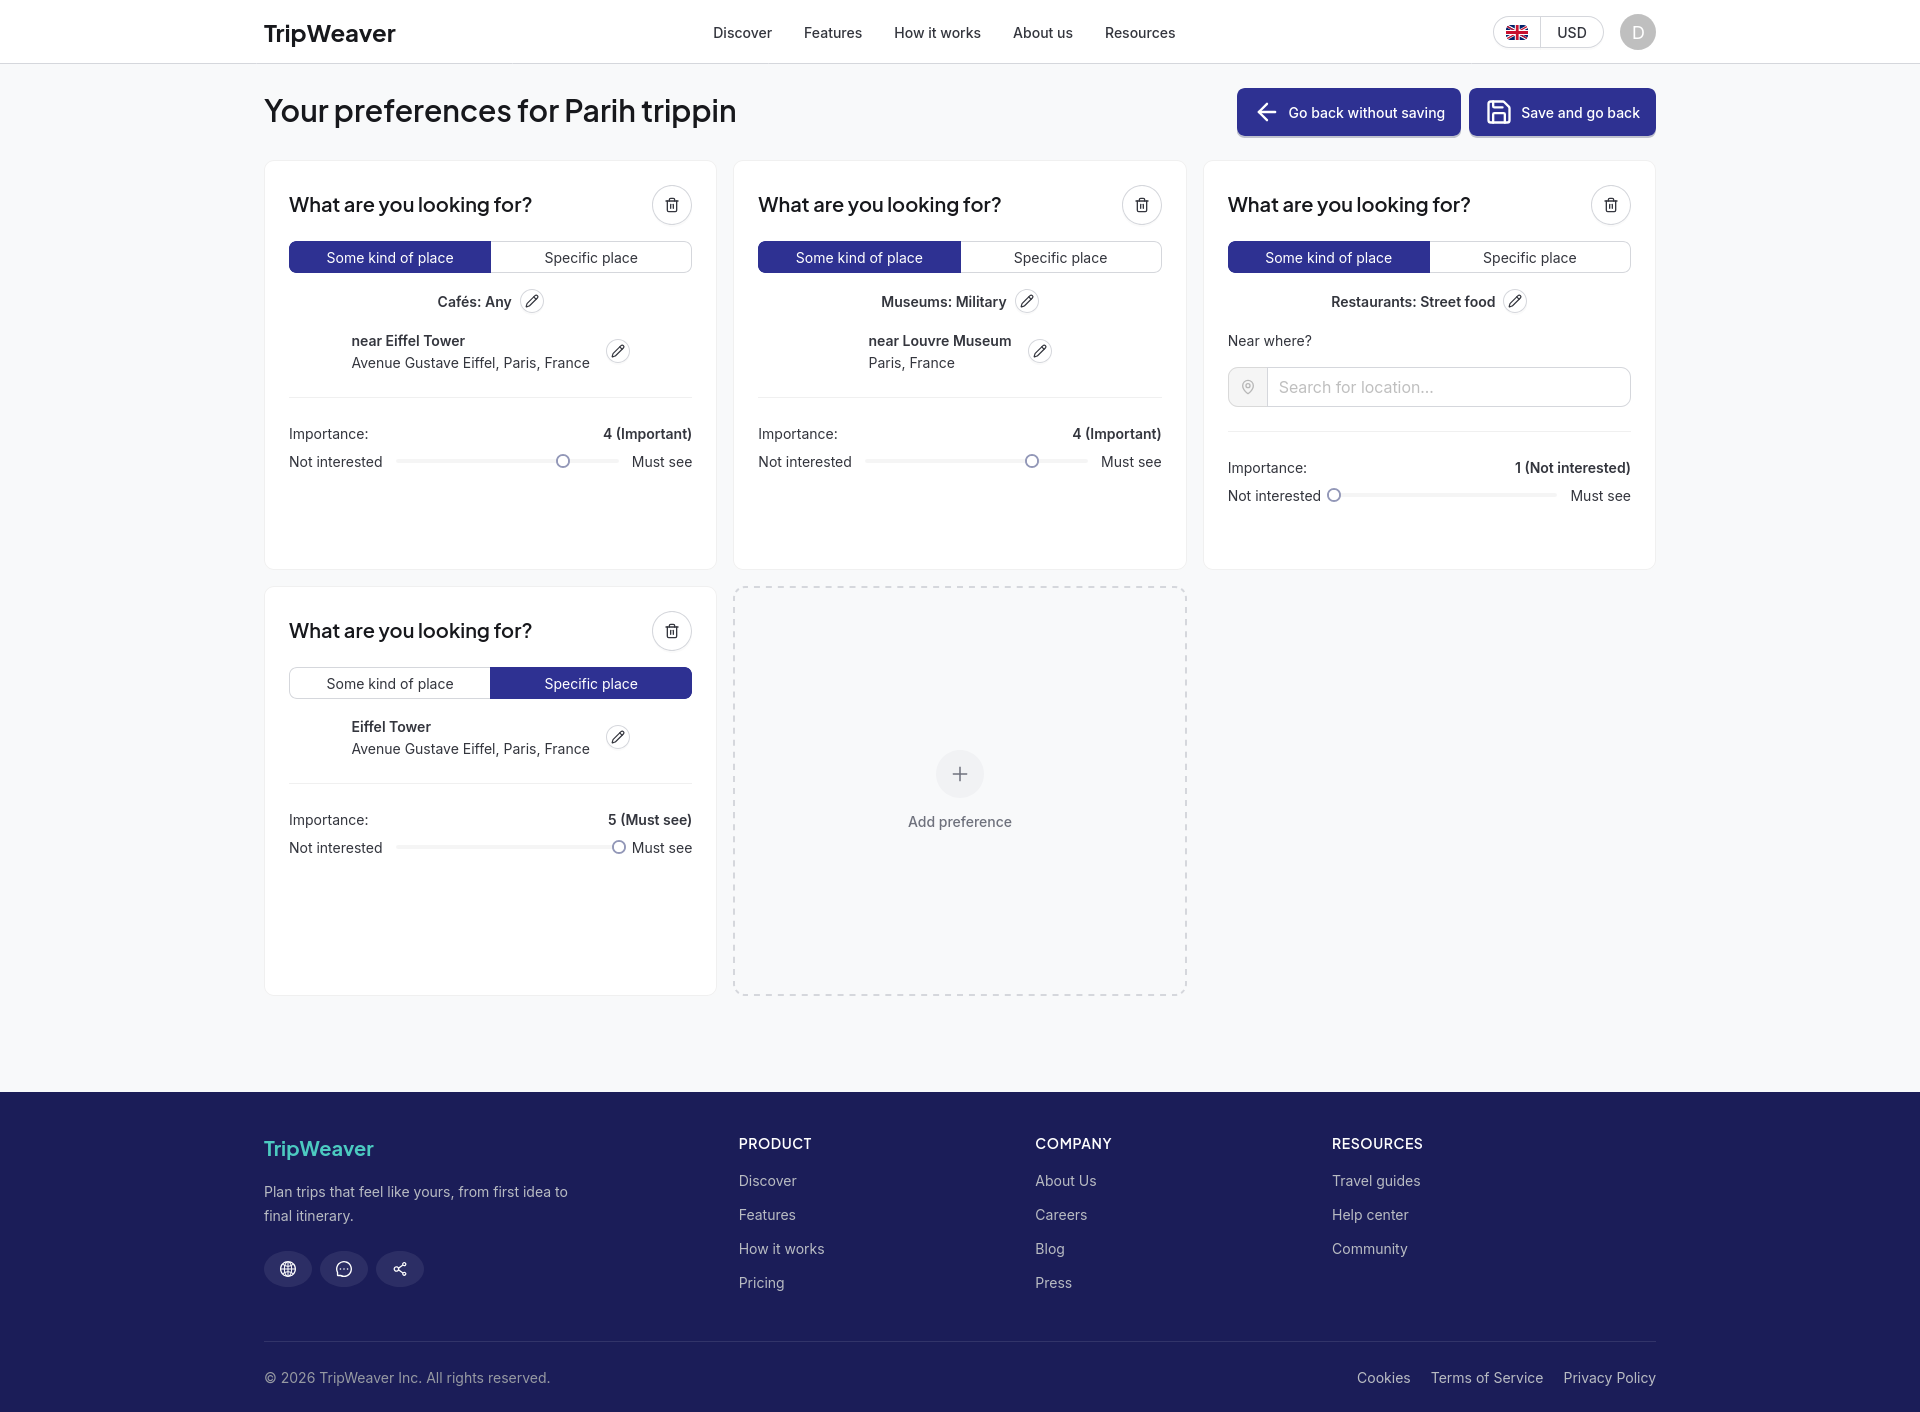Open the language flag selector
1920x1412 pixels.
(x=1517, y=32)
